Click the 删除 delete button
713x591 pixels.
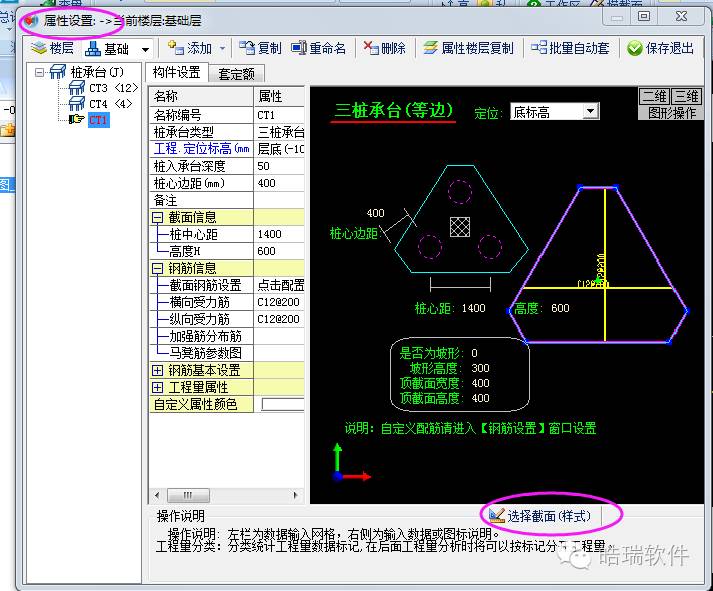click(x=384, y=48)
